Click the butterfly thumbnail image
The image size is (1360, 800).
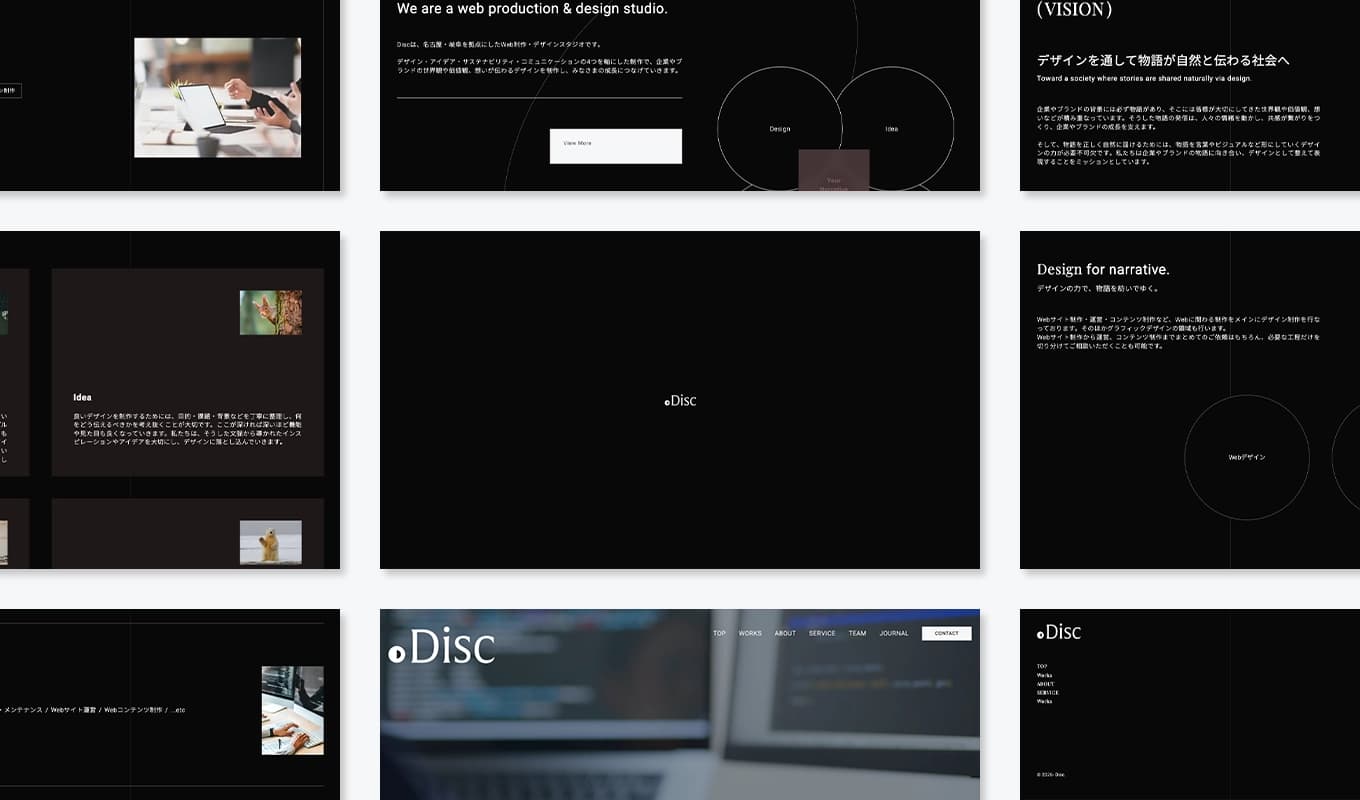(271, 311)
